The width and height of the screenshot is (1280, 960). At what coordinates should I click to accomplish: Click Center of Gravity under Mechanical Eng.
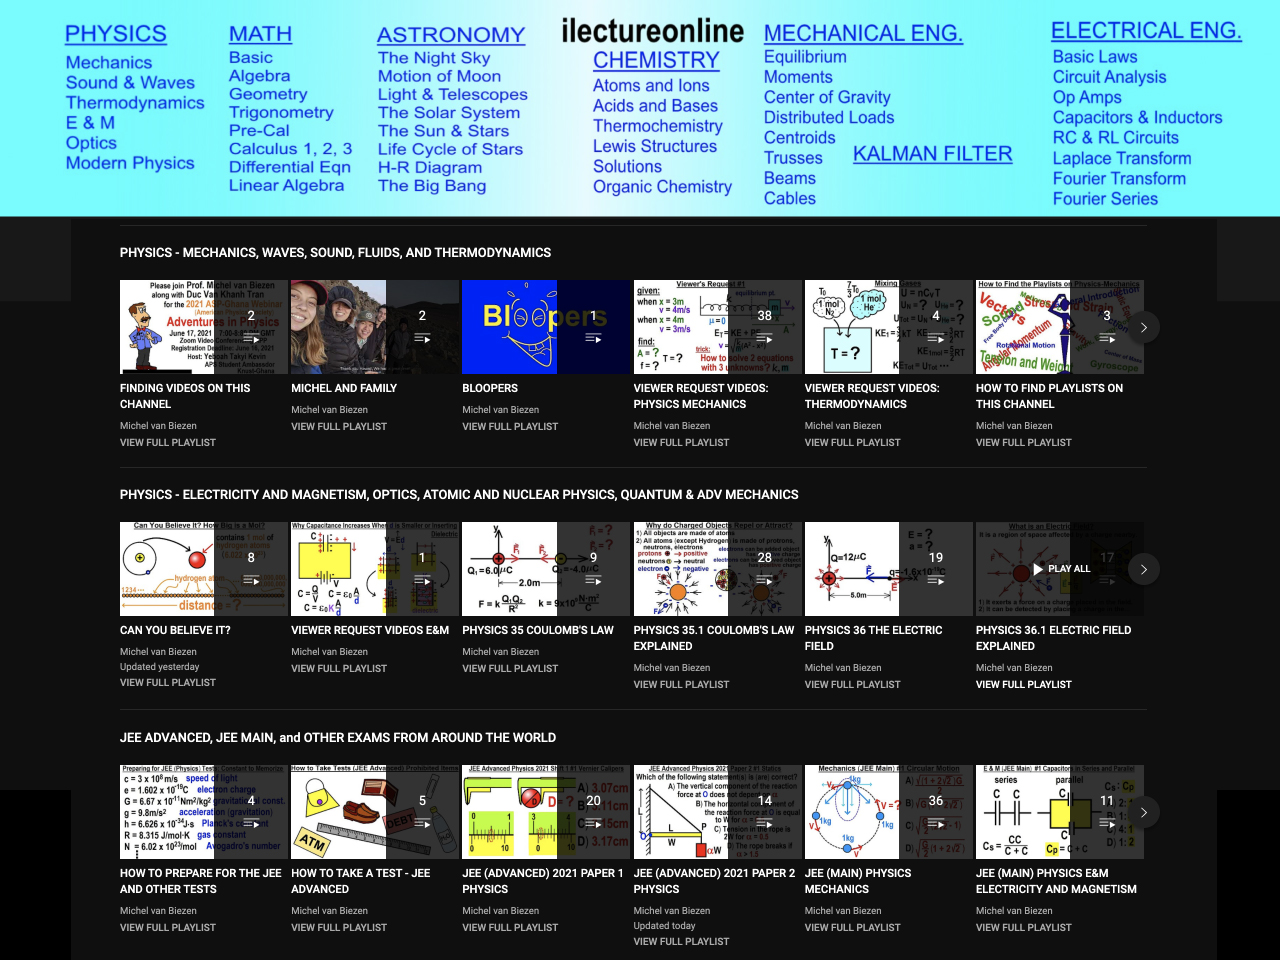coord(827,98)
